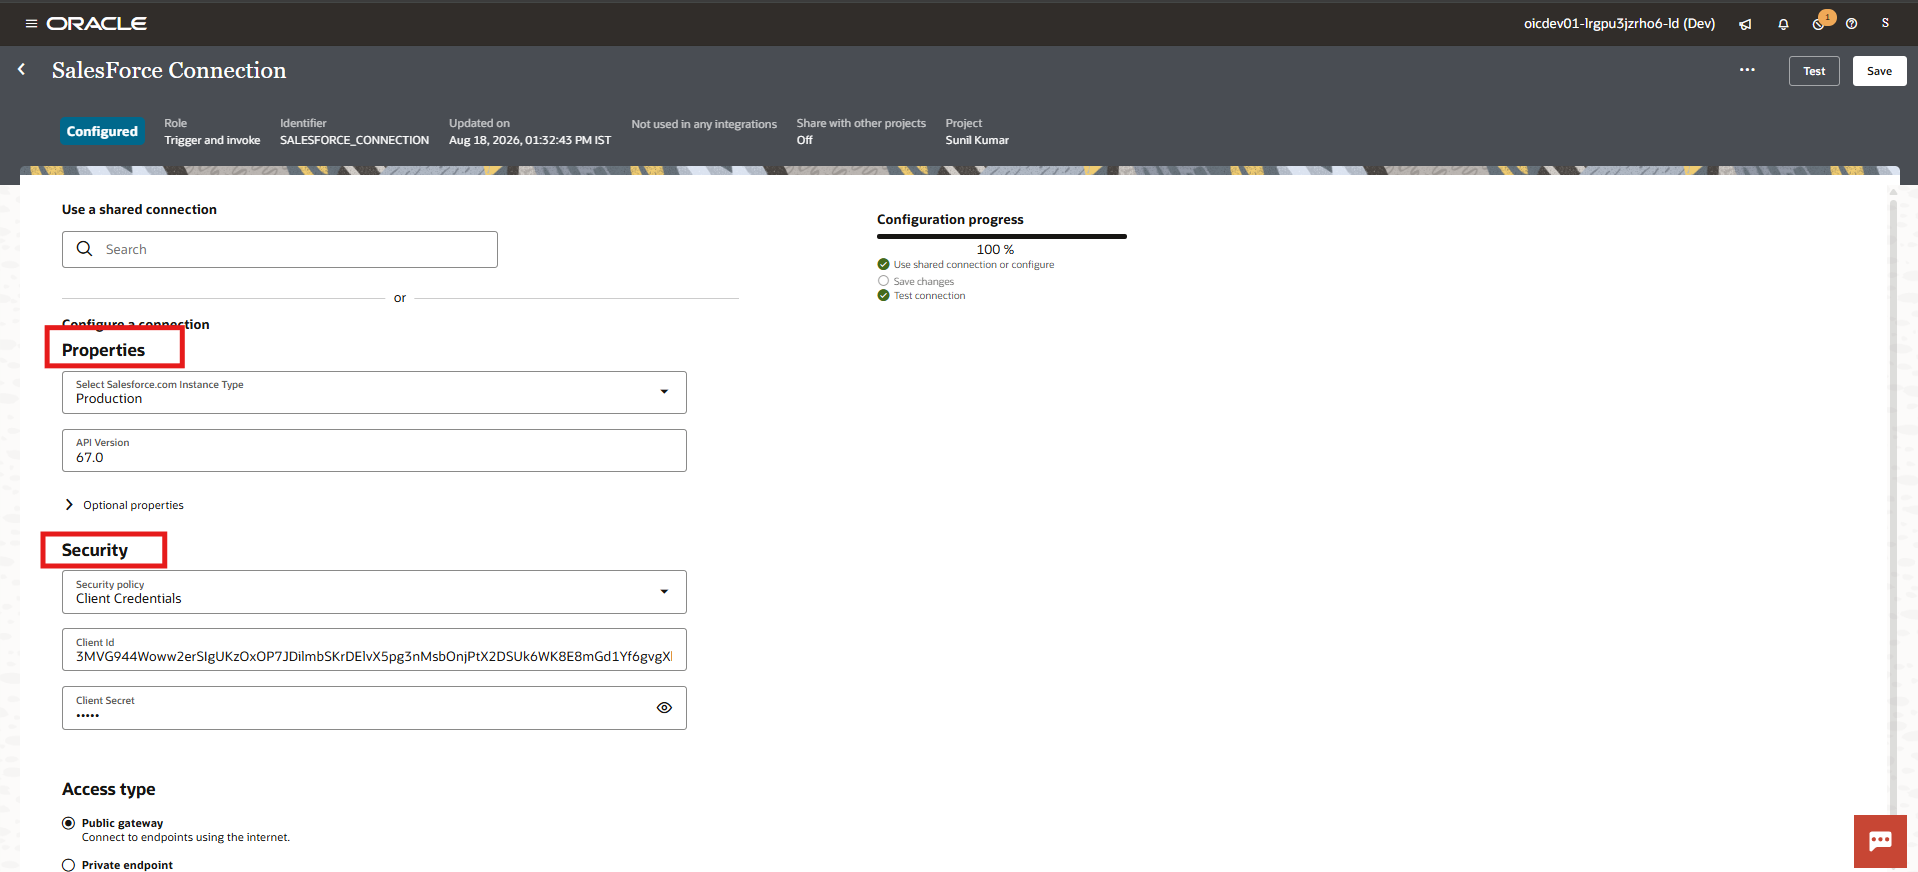Image resolution: width=1918 pixels, height=872 pixels.
Task: Click the Share with other projects Off value
Action: point(805,140)
